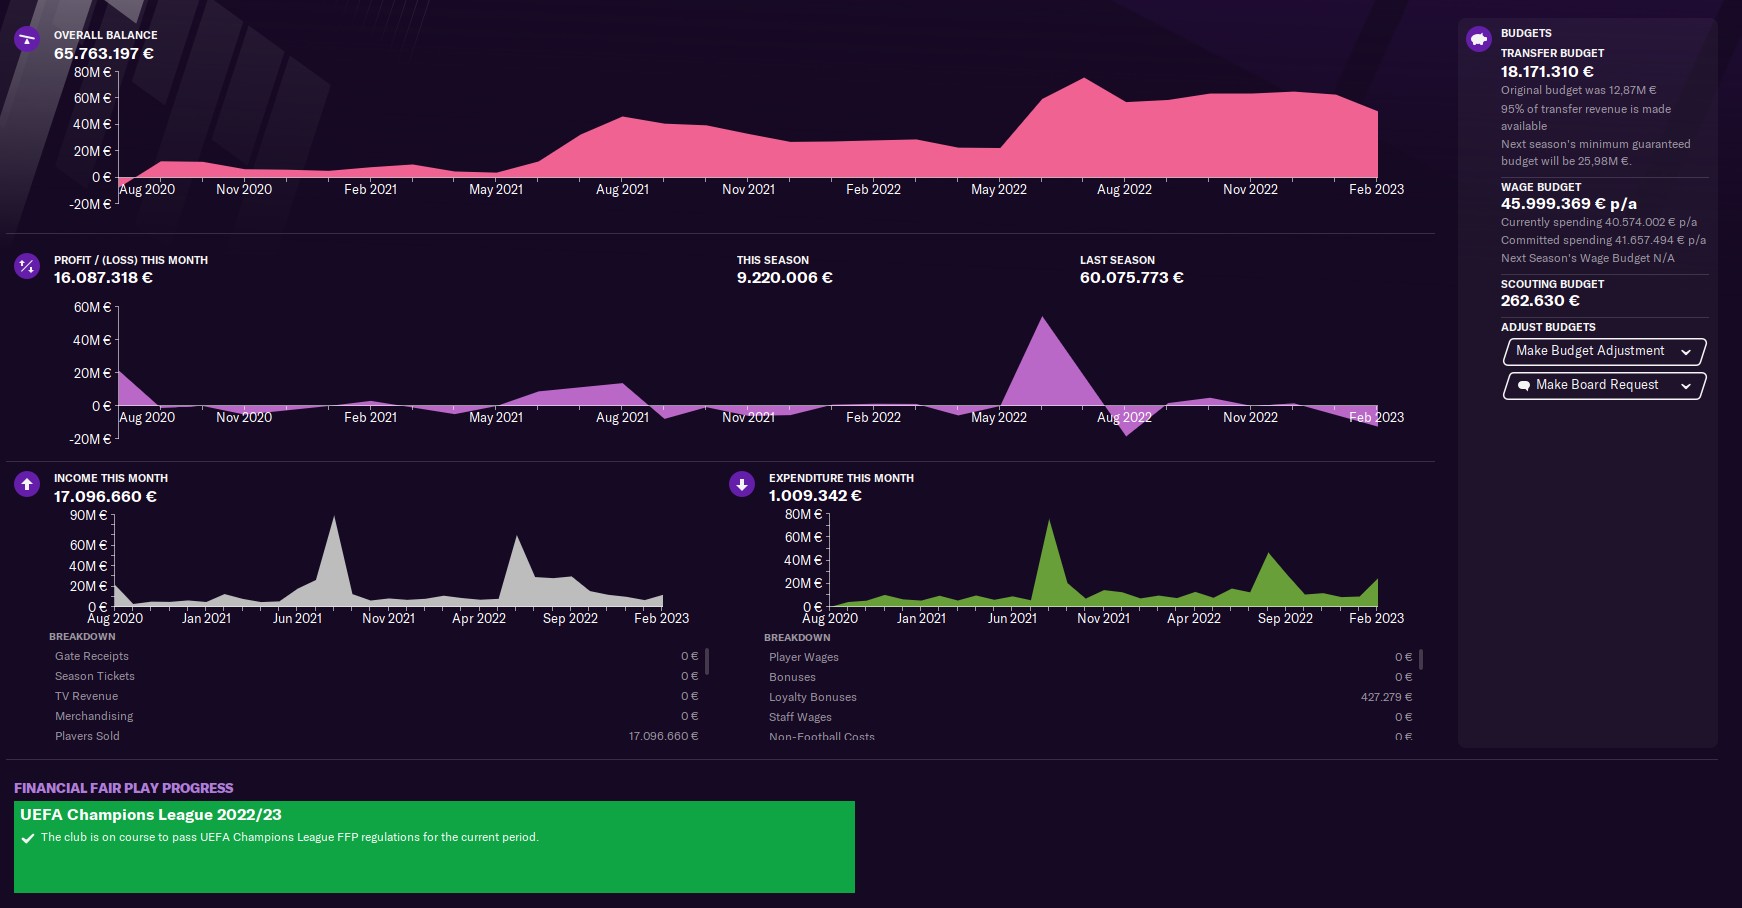The width and height of the screenshot is (1742, 908).
Task: Select the Staff Wages expenditure row
Action: coord(1090,717)
